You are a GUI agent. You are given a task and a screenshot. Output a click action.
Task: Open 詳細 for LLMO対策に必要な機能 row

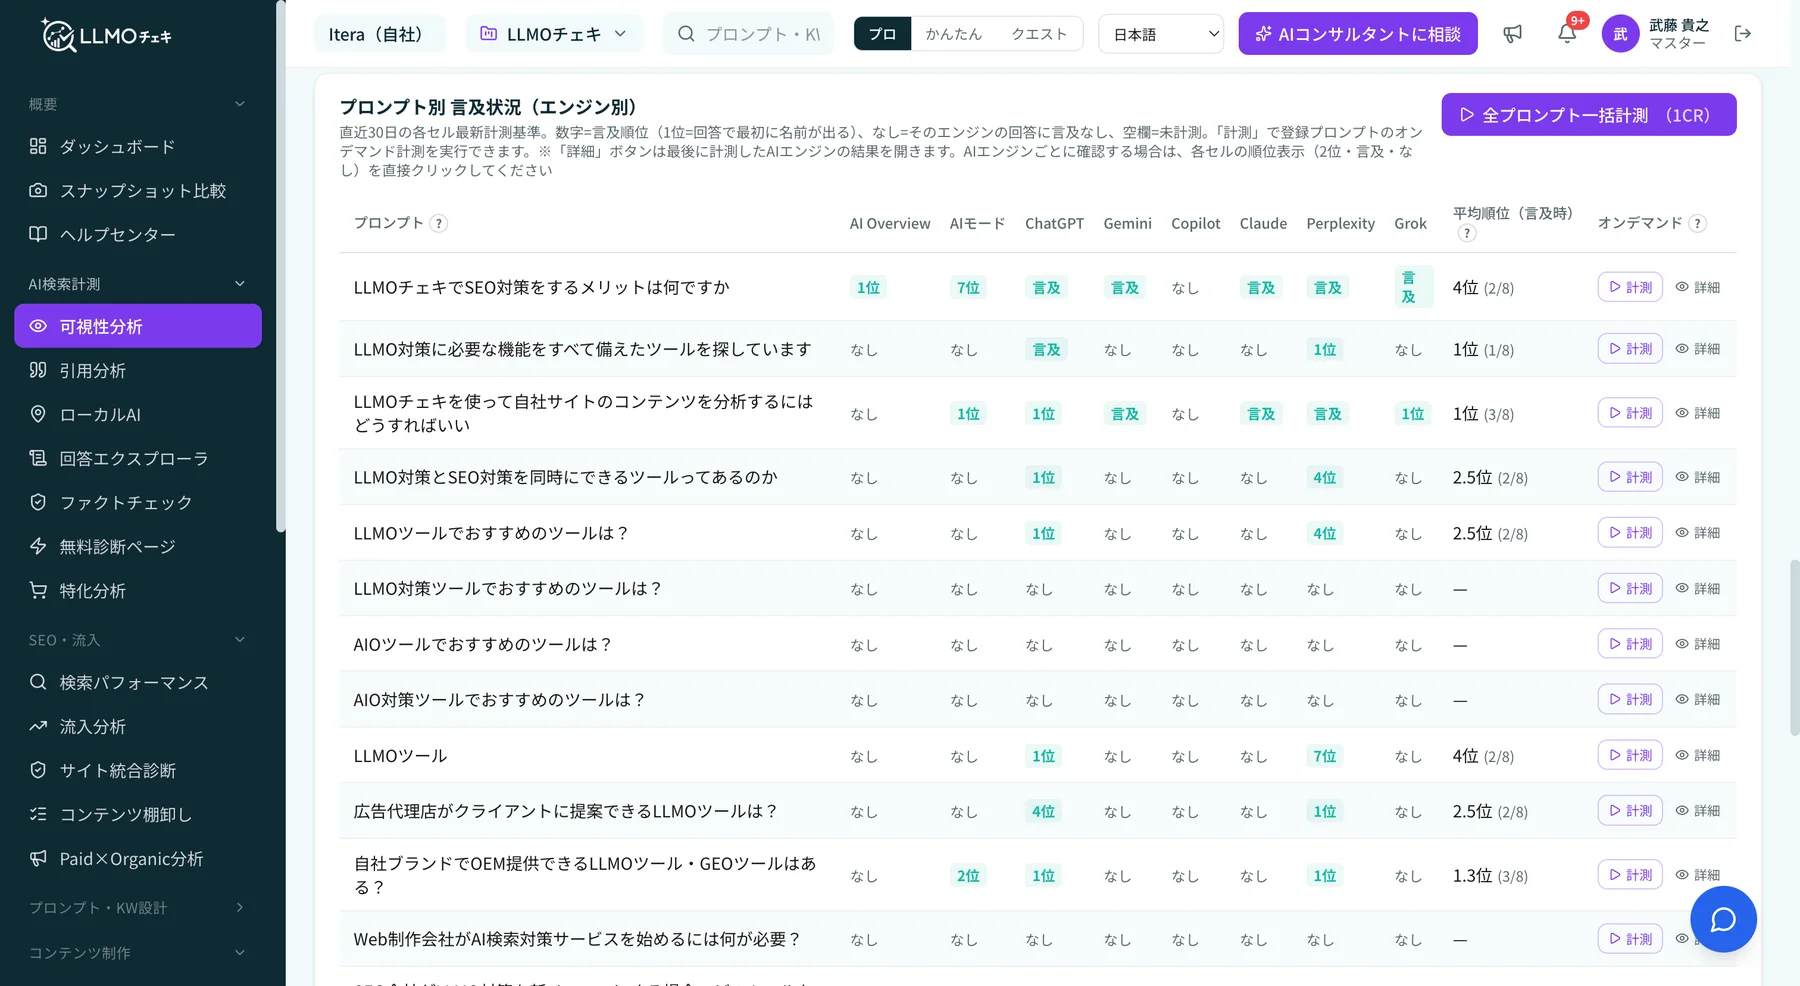pos(1698,349)
